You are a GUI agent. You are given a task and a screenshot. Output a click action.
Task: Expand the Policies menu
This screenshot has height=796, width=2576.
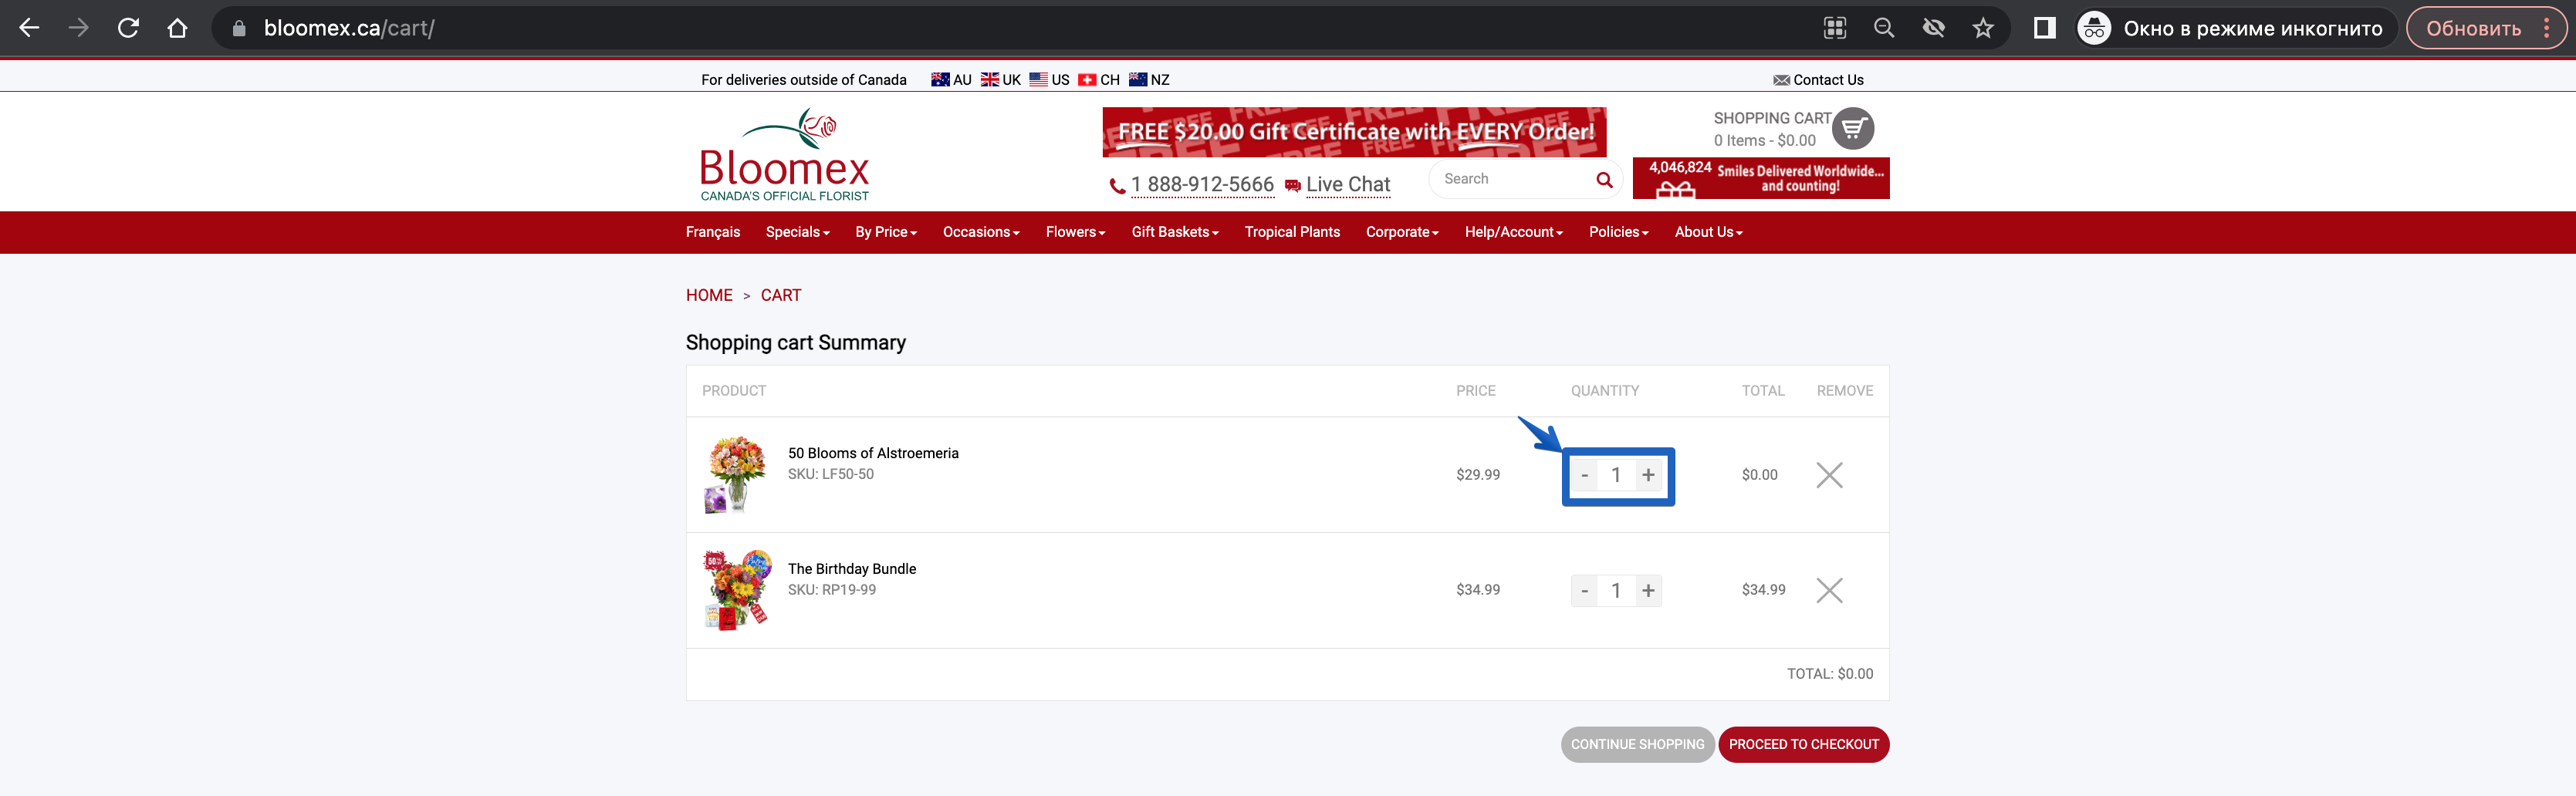[x=1619, y=232]
